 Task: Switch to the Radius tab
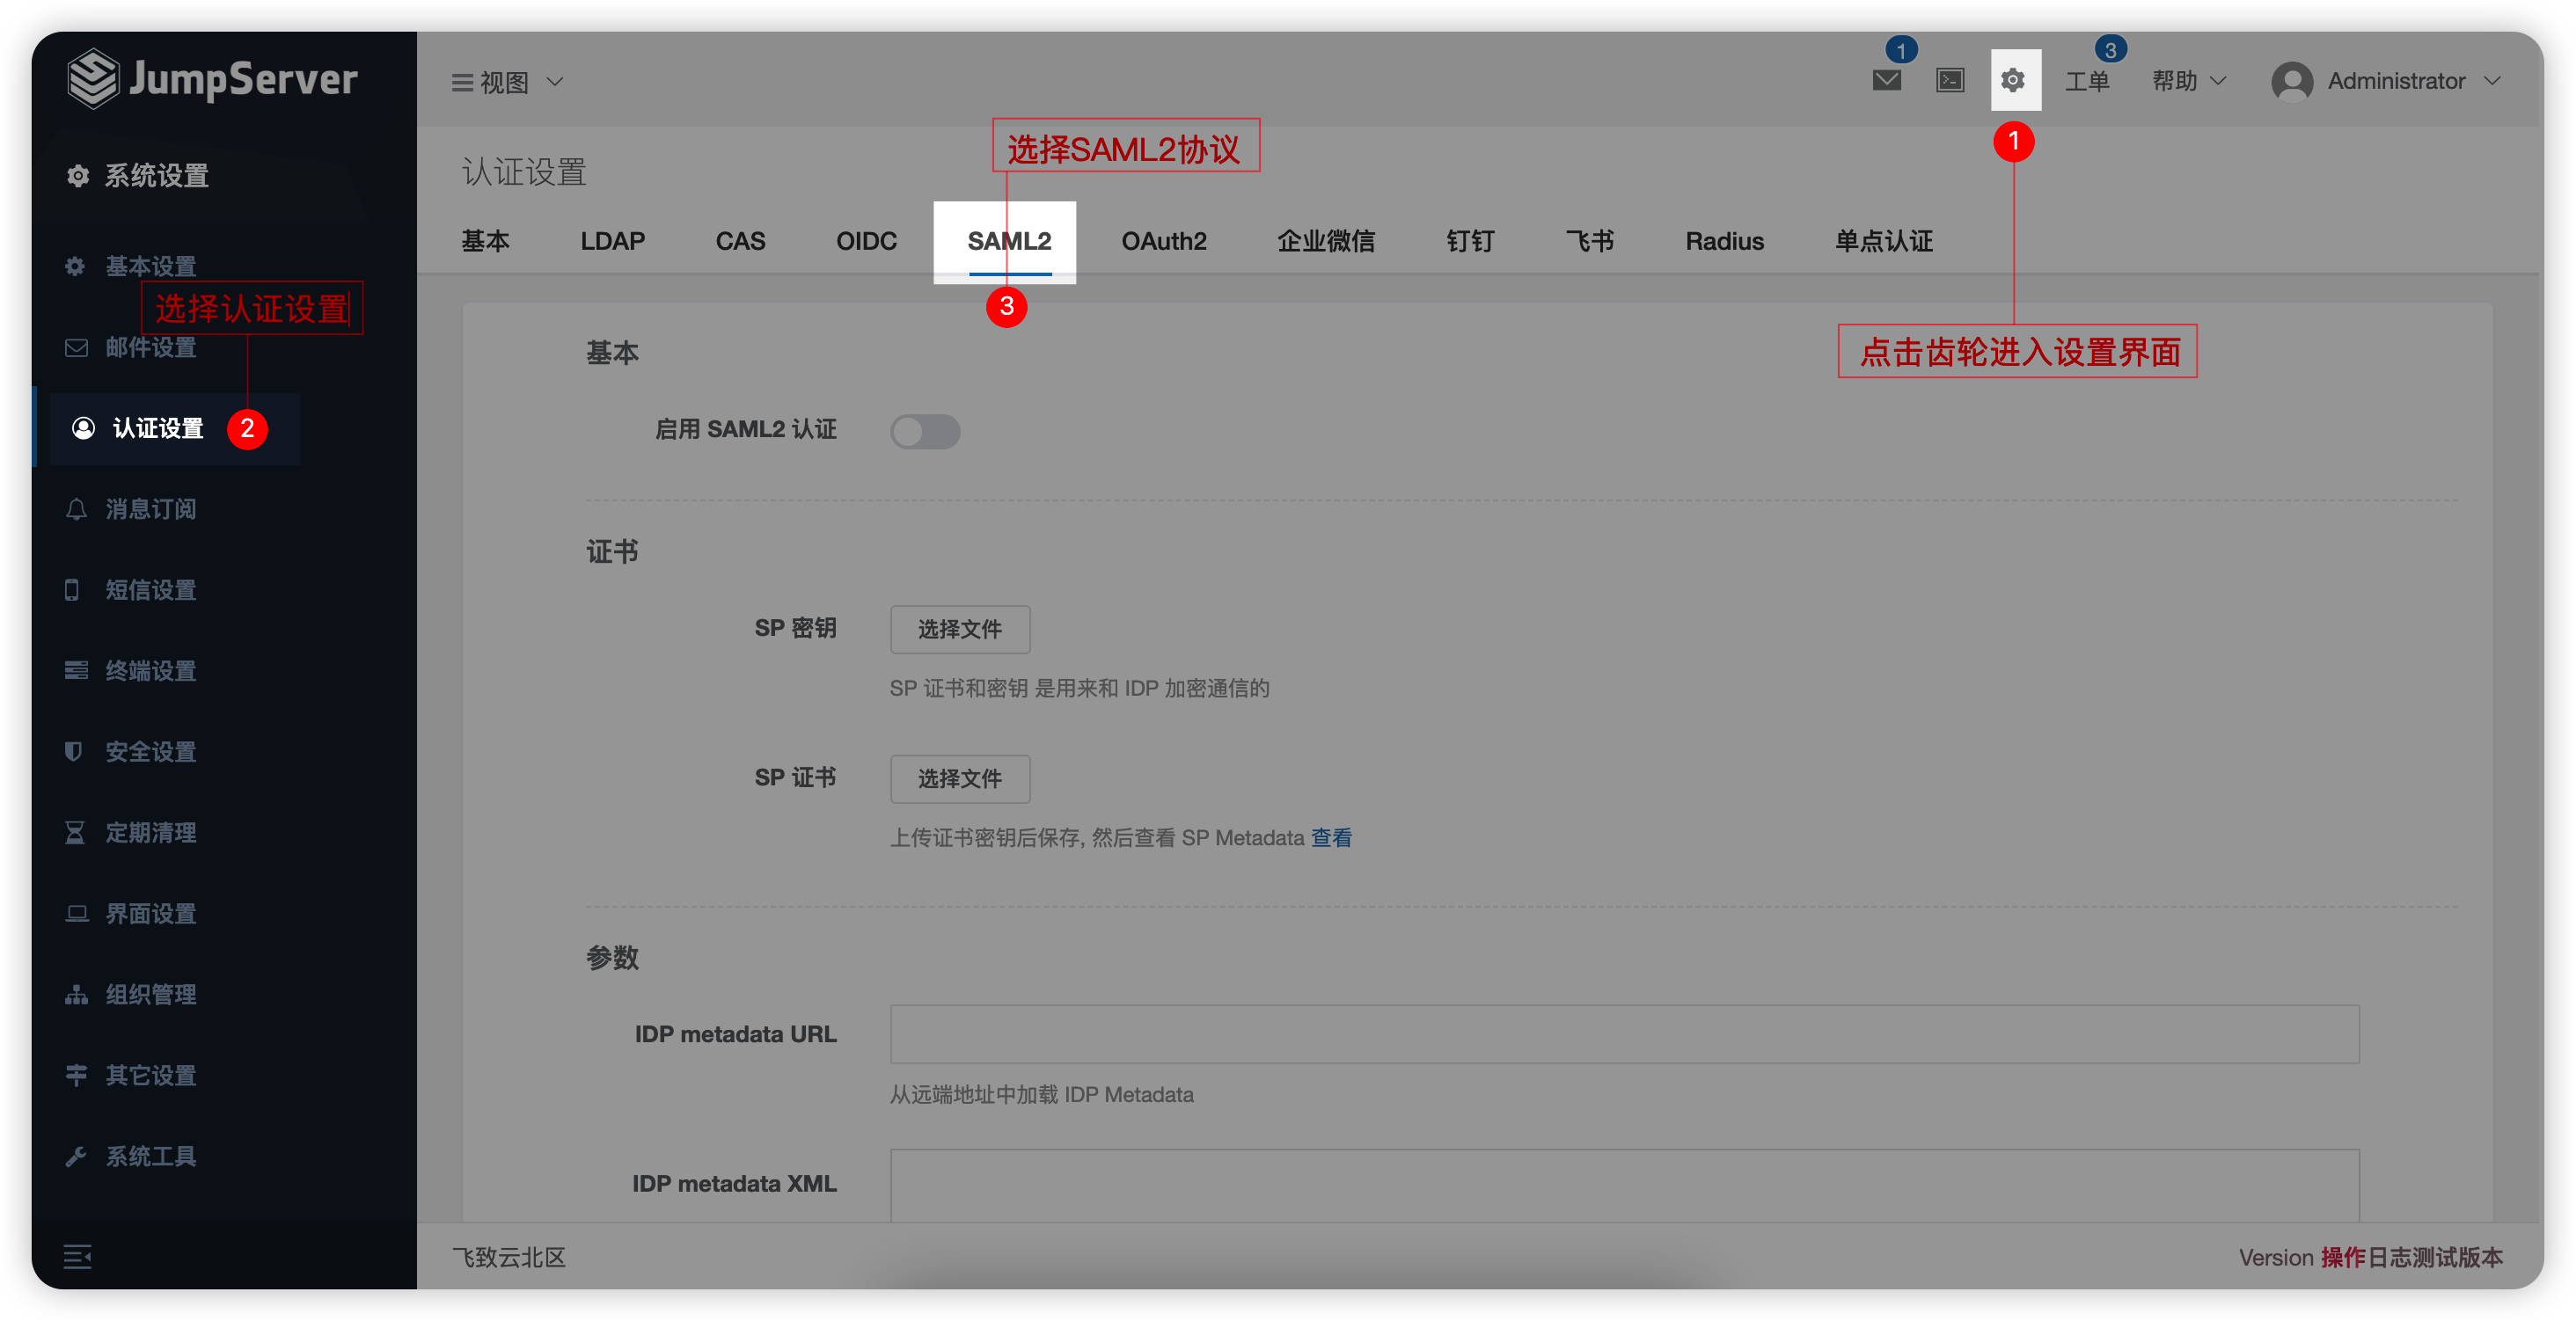click(x=1723, y=241)
